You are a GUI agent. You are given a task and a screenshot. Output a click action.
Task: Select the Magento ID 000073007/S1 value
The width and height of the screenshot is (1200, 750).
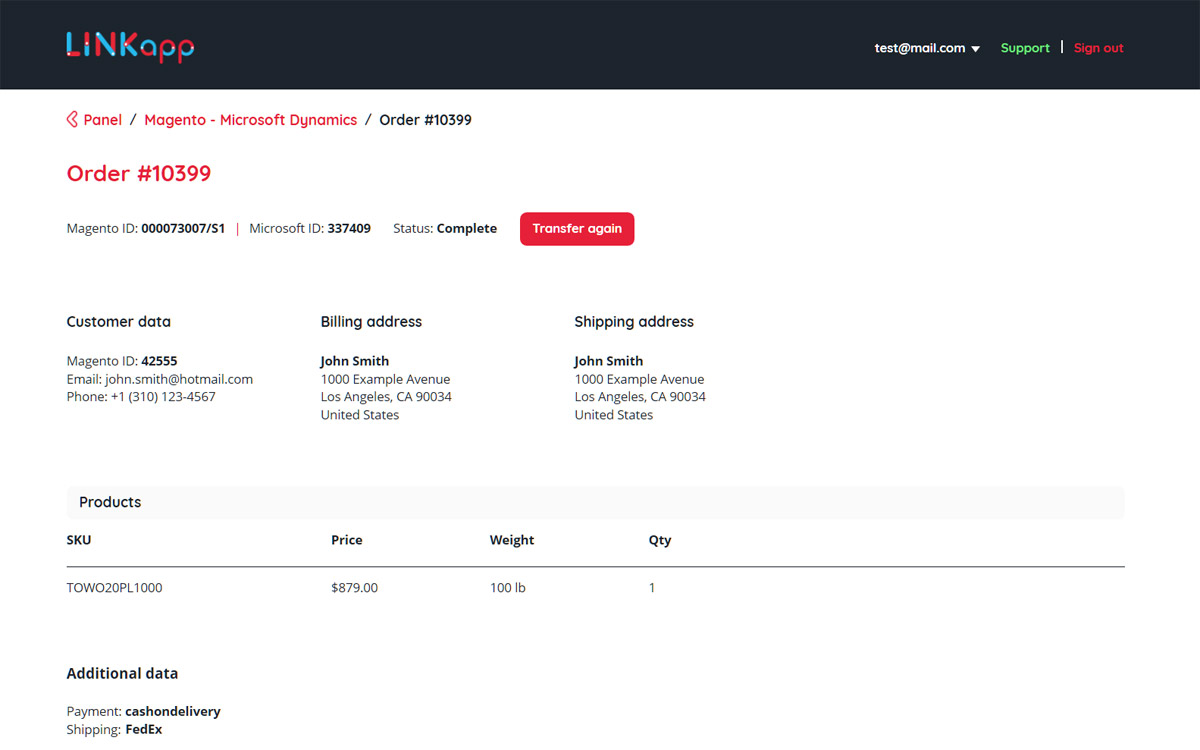coord(183,229)
